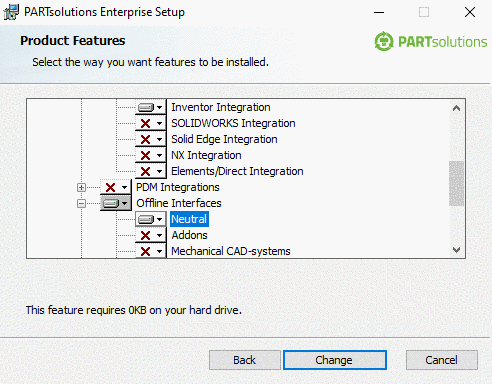Select Offline Interfaces feature label
Viewport: 492px width, 384px height.
179,203
